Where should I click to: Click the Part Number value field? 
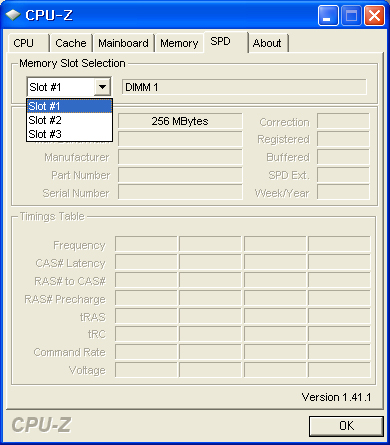point(180,175)
